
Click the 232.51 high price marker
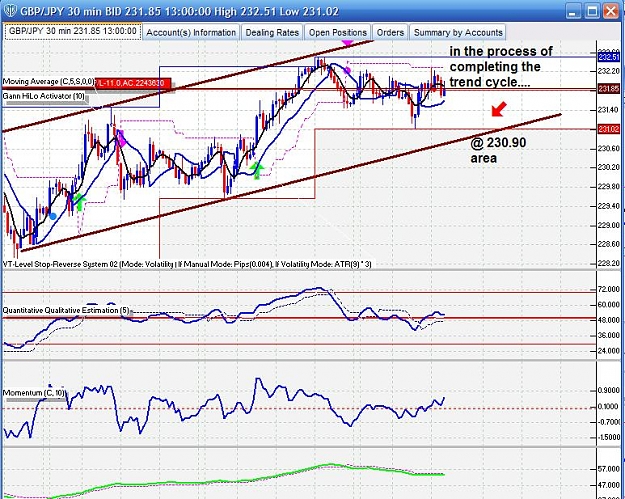point(609,57)
